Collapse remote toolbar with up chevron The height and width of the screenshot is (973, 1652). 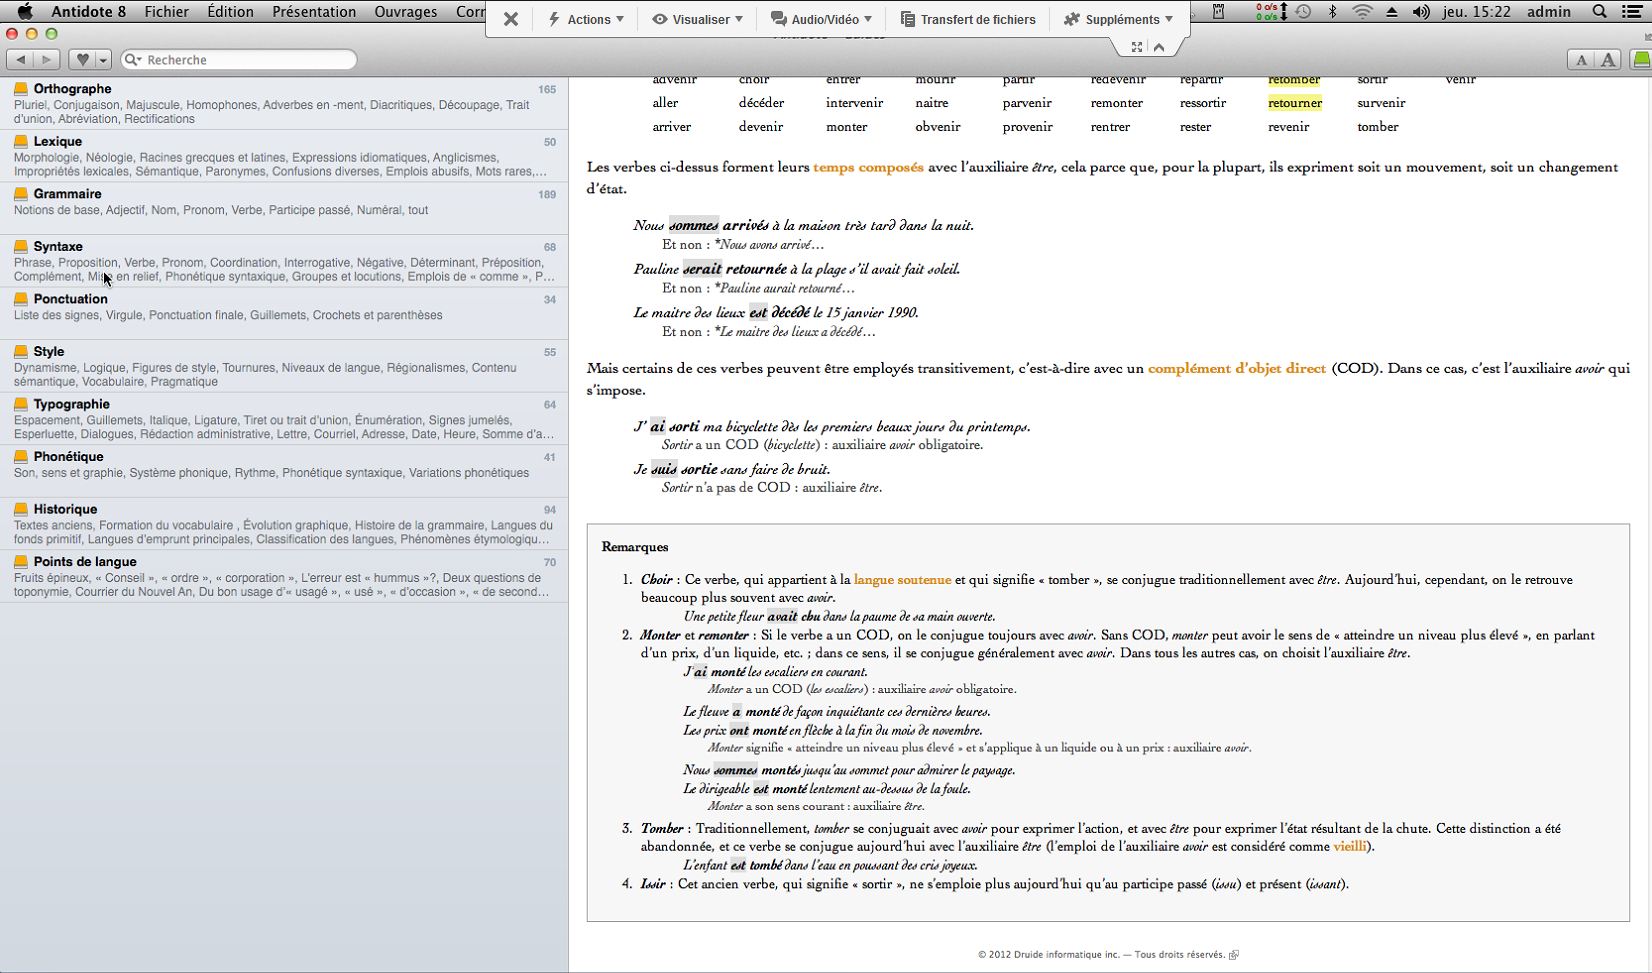(1159, 47)
